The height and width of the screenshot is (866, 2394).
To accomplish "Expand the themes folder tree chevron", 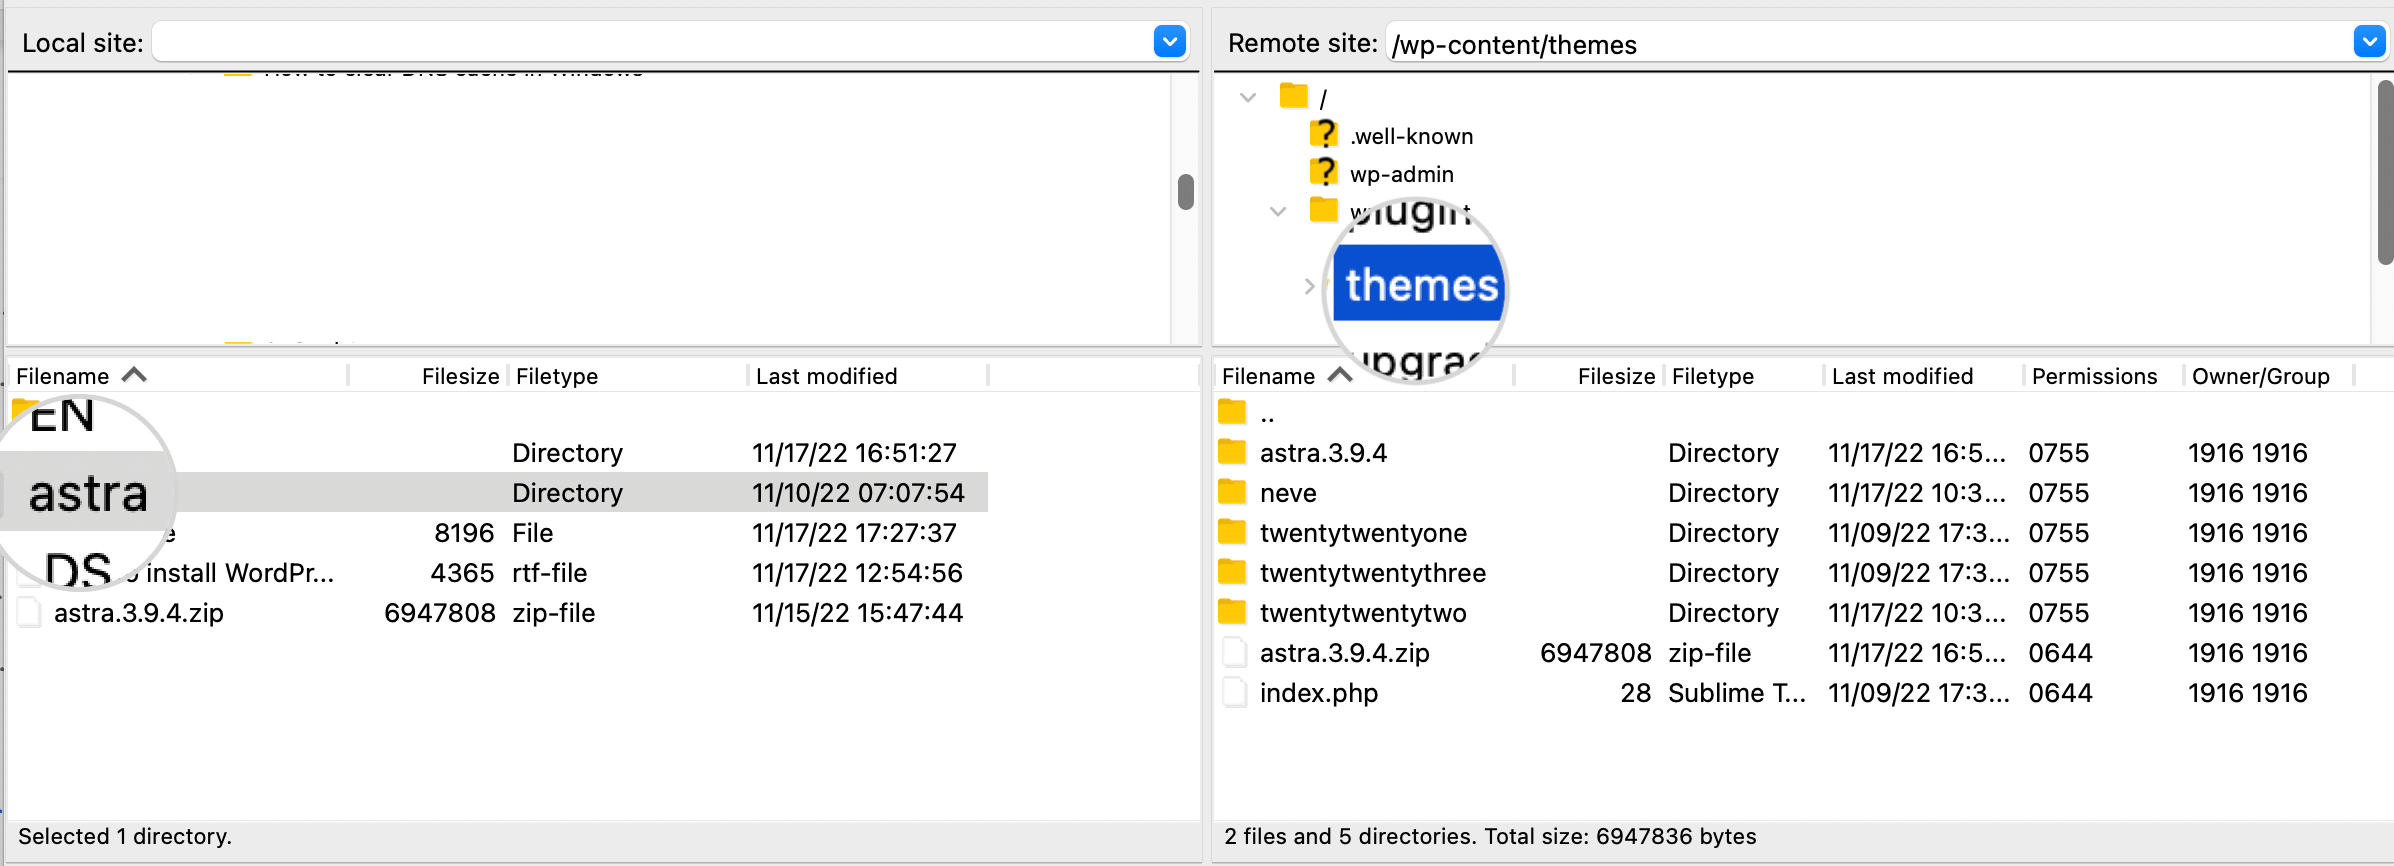I will click(x=1309, y=286).
